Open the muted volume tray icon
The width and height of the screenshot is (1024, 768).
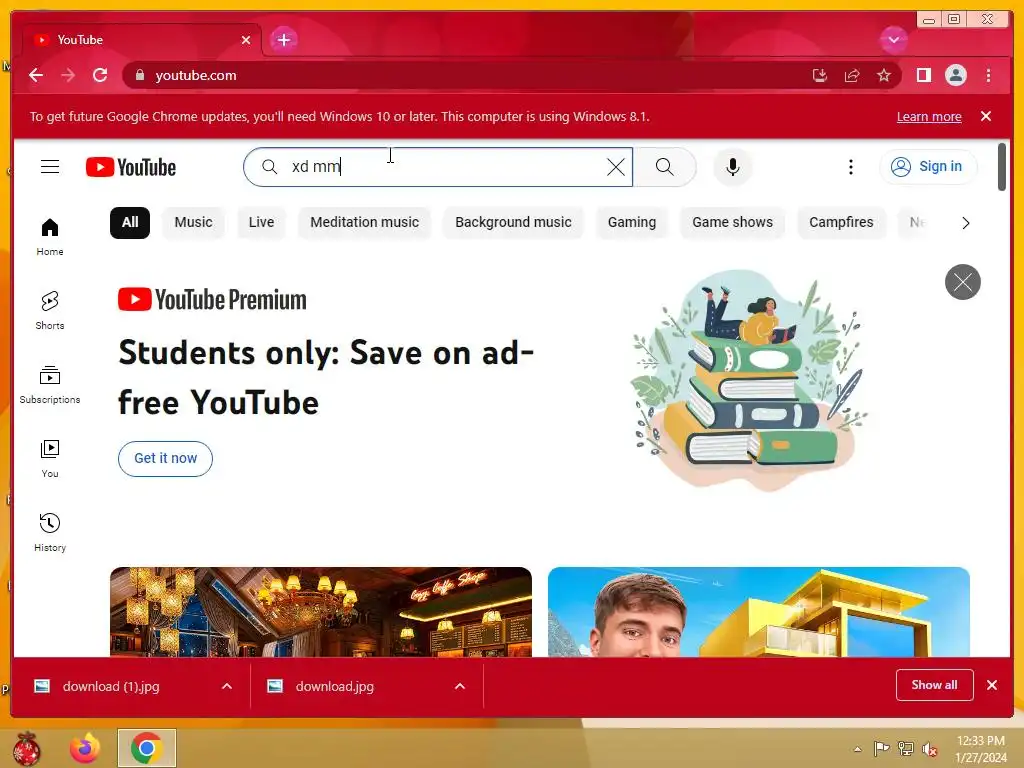(x=930, y=749)
